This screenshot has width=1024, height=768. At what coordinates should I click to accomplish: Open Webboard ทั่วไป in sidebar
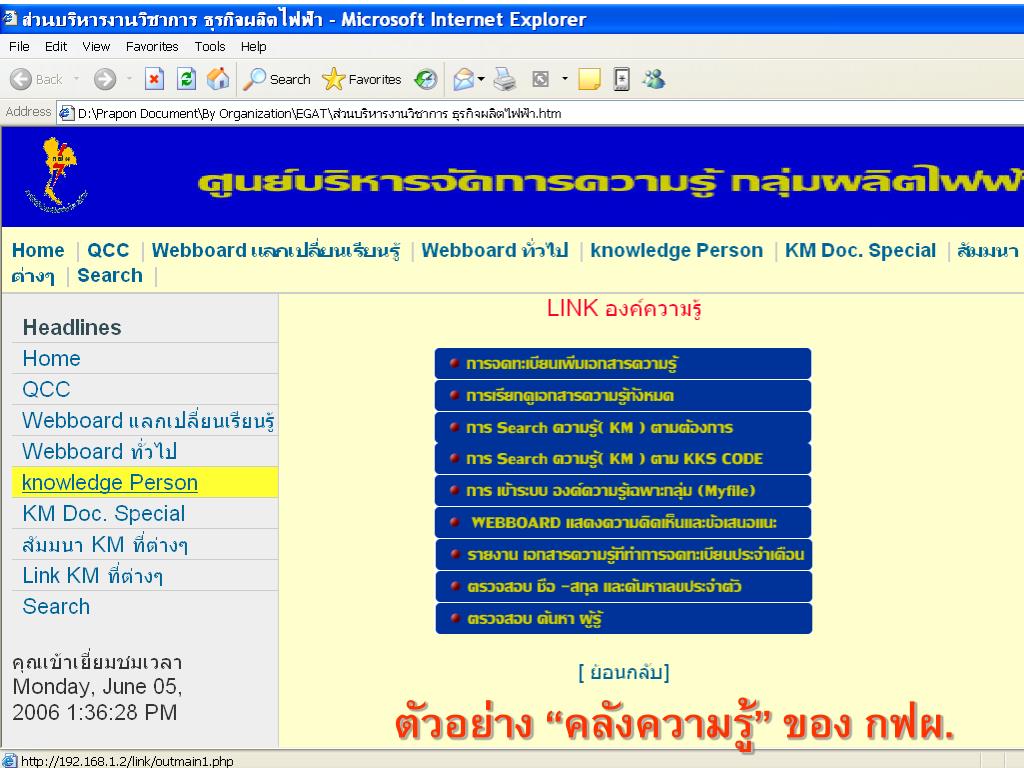[99, 451]
